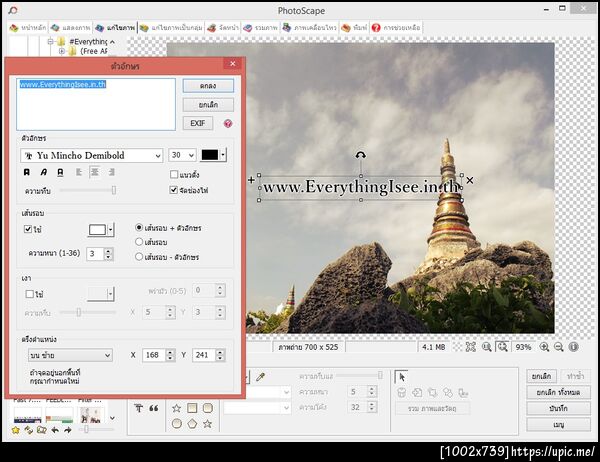Click the black text color swatch
Image resolution: width=600 pixels, height=462 pixels.
(x=210, y=155)
